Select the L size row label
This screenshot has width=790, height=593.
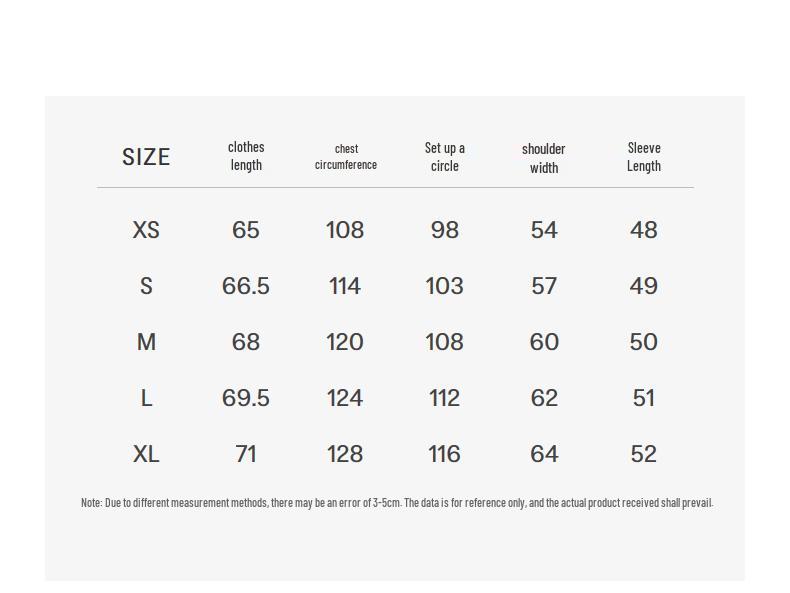coord(146,398)
